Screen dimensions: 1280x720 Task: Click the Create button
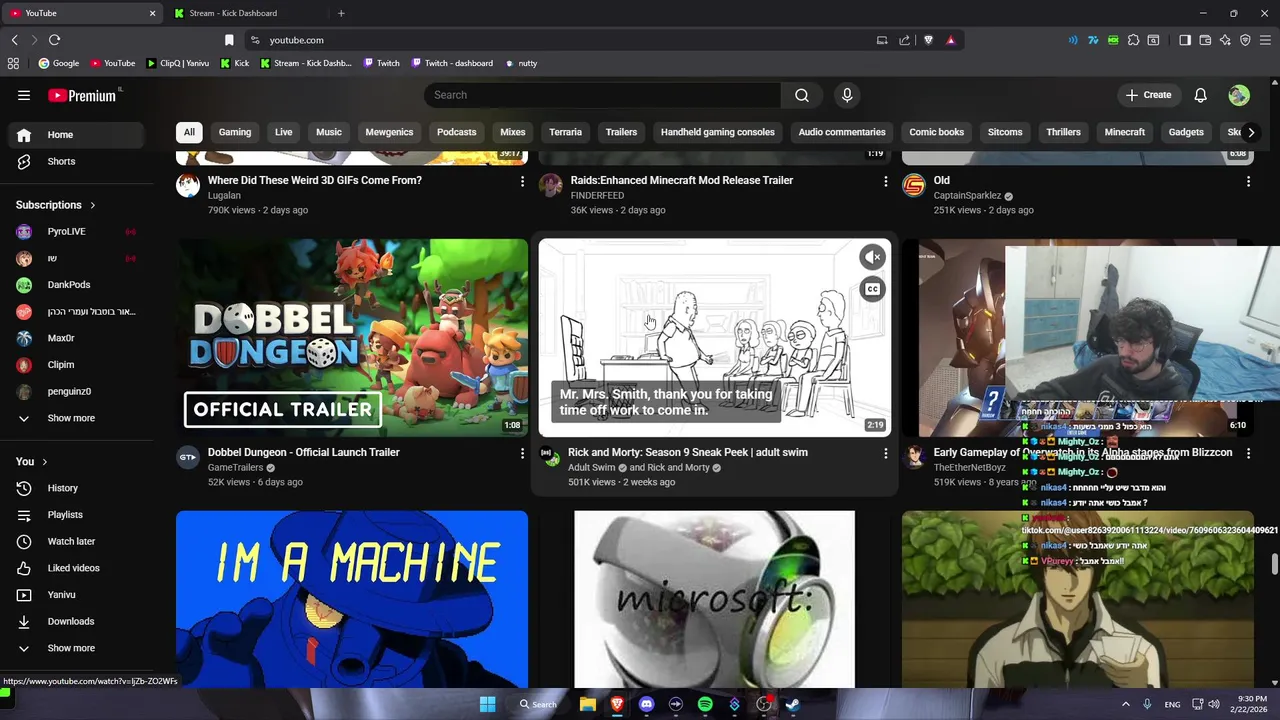[1148, 95]
